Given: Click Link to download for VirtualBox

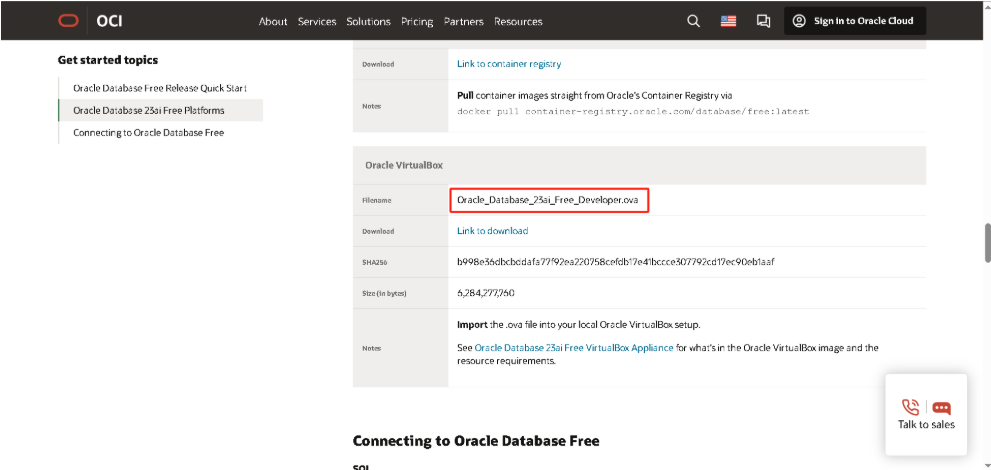Looking at the screenshot, I should click(492, 231).
